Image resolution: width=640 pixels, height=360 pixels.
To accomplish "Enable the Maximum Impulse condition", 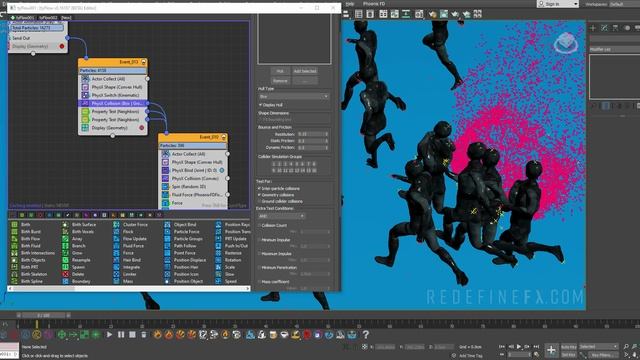I will pos(259,253).
